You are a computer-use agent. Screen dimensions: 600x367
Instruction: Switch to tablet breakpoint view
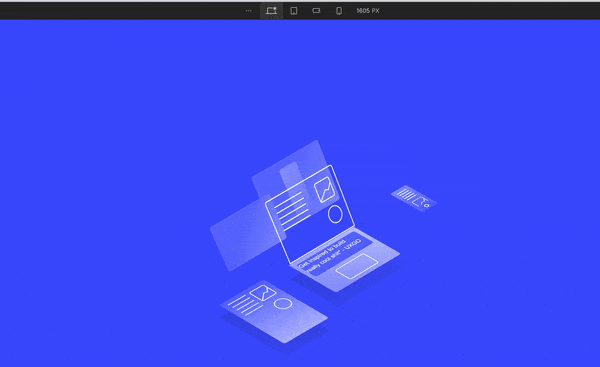(x=294, y=11)
